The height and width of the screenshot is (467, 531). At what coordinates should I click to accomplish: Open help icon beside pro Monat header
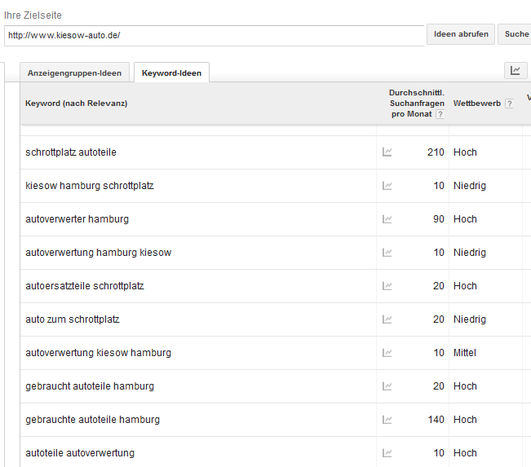coord(440,114)
